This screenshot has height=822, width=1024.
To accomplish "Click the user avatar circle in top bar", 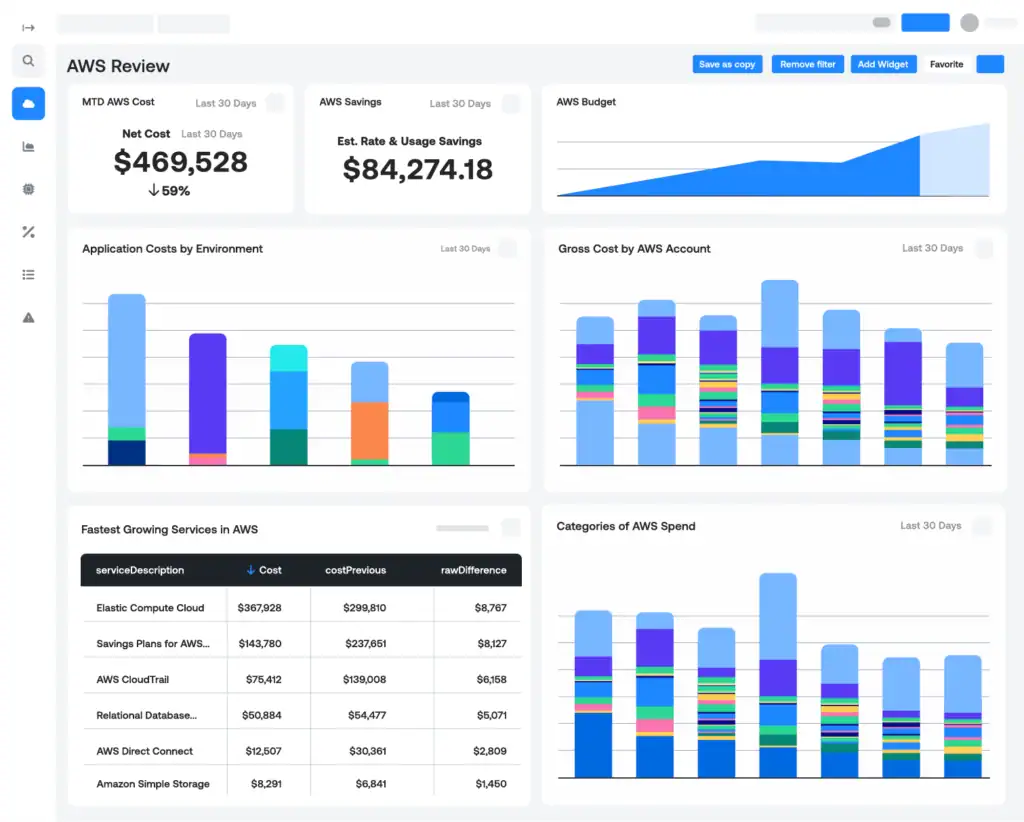I will [x=969, y=23].
